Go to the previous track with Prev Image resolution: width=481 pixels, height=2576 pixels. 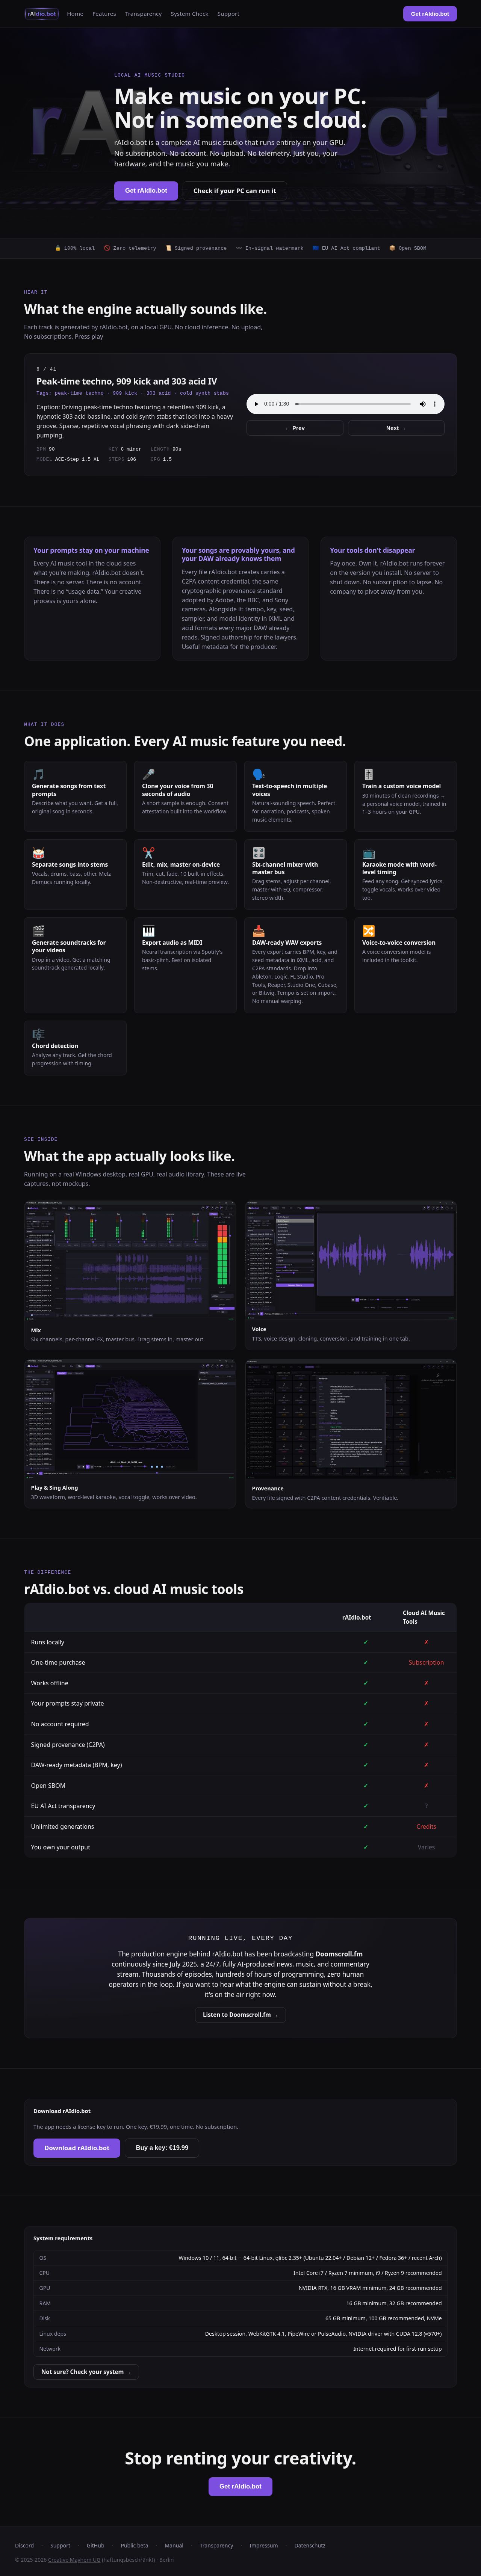[295, 428]
